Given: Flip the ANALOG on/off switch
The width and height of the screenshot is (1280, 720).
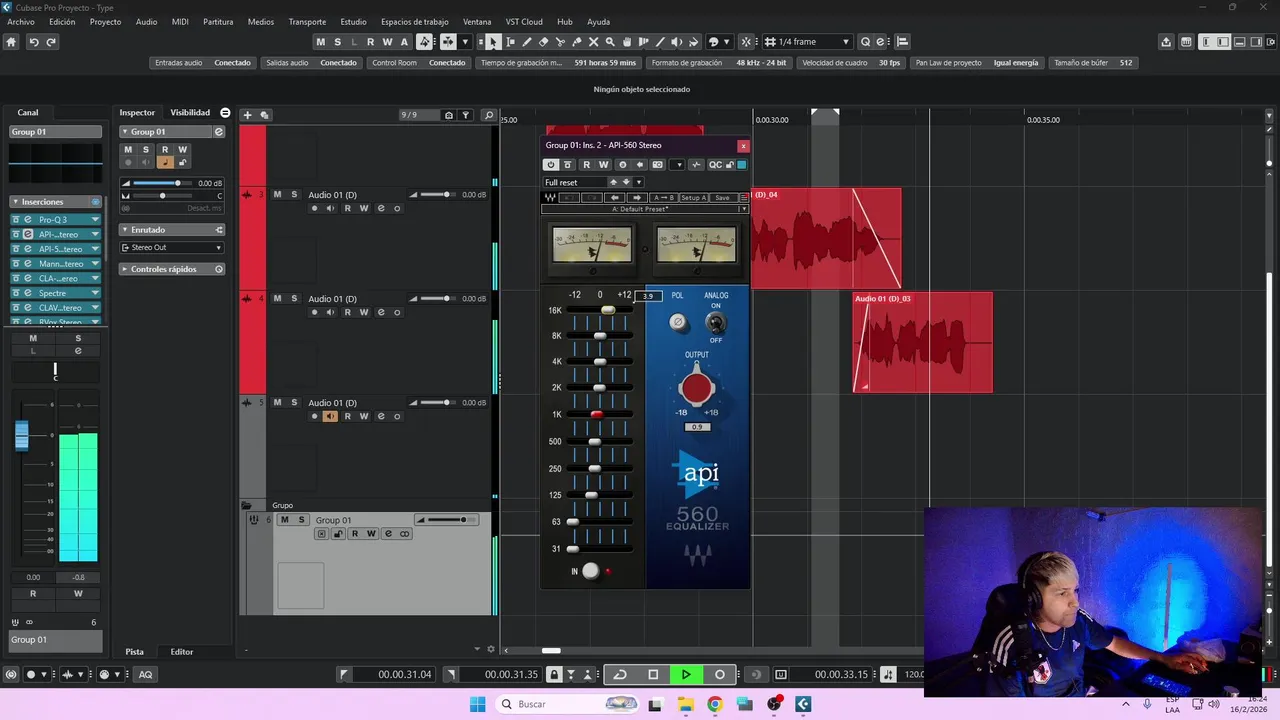Looking at the screenshot, I should (715, 322).
